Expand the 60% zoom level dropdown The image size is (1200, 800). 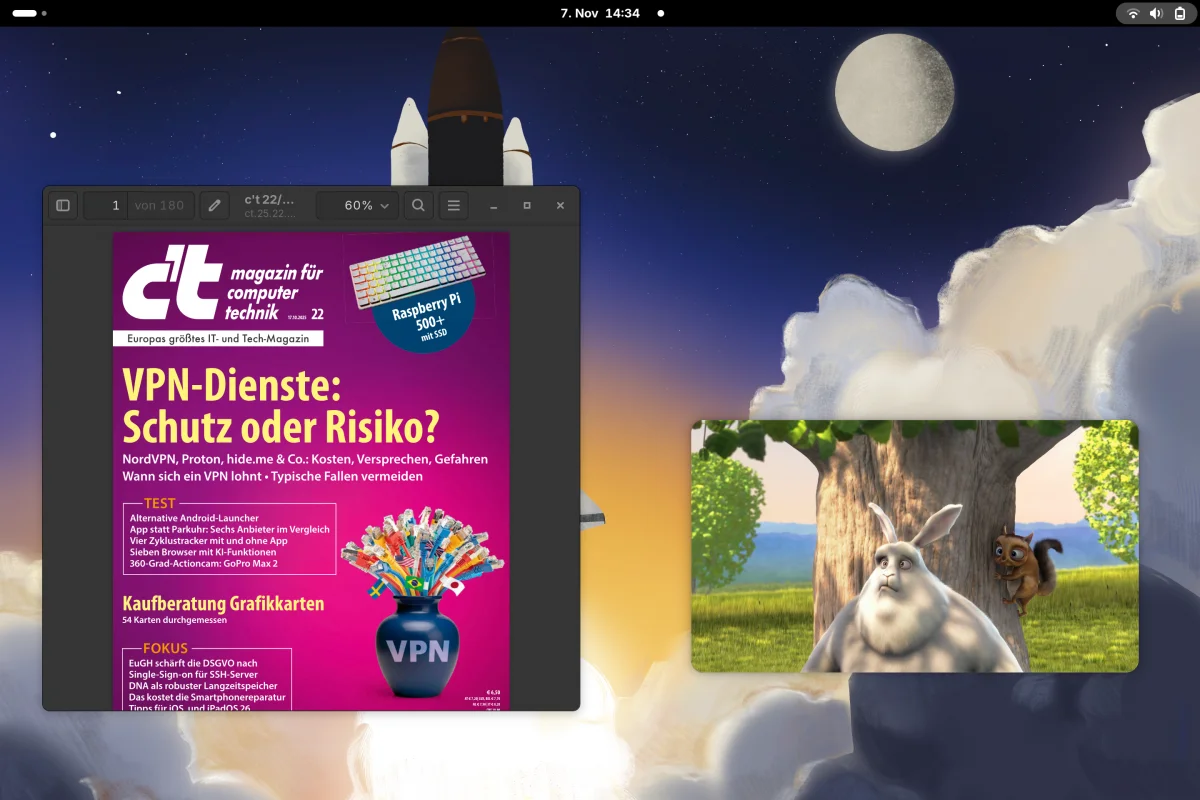pyautogui.click(x=356, y=205)
